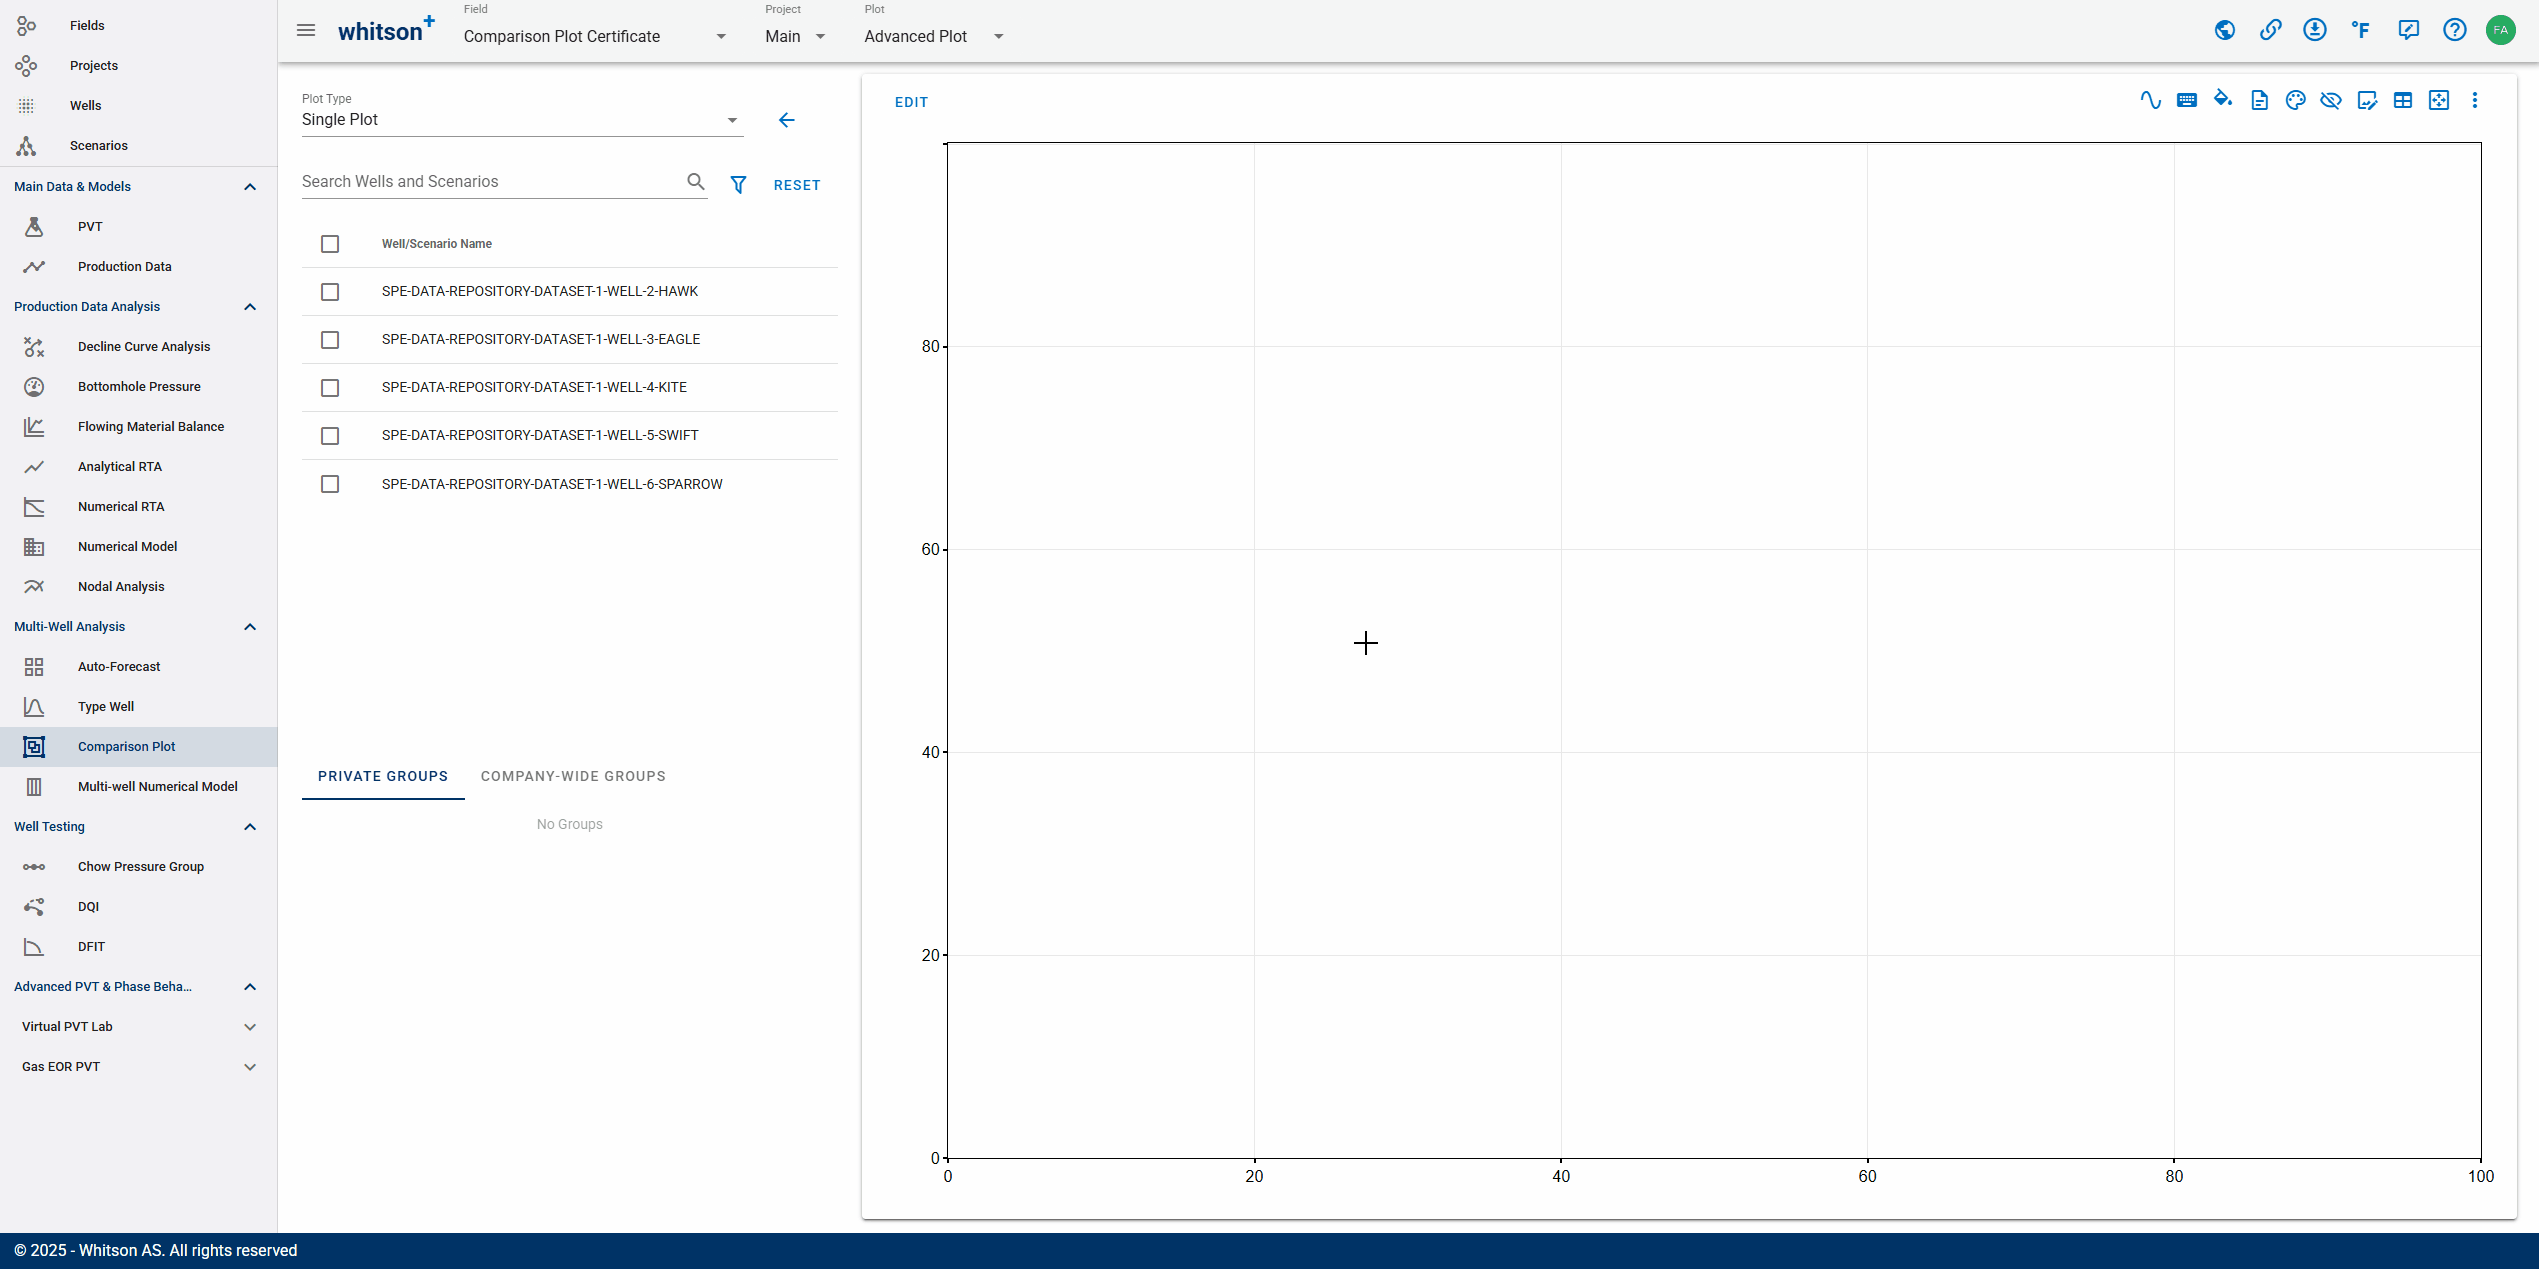Screen dimensions: 2539x1269
Task: Open the Numerical RTA module
Action: [x=120, y=505]
